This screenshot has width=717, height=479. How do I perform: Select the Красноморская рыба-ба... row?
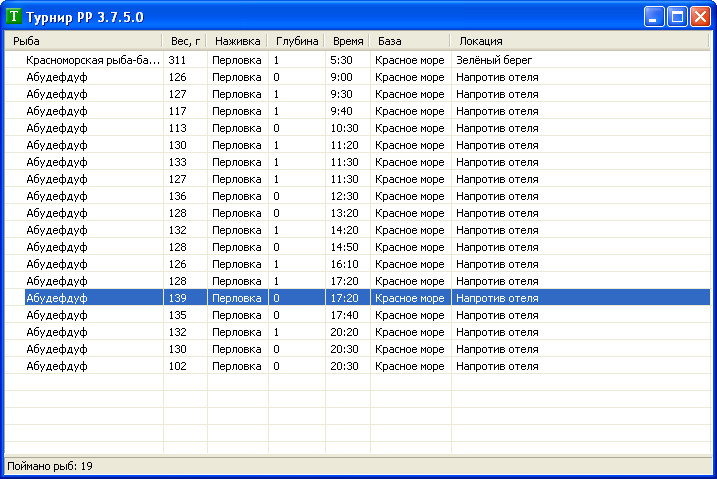pos(357,60)
